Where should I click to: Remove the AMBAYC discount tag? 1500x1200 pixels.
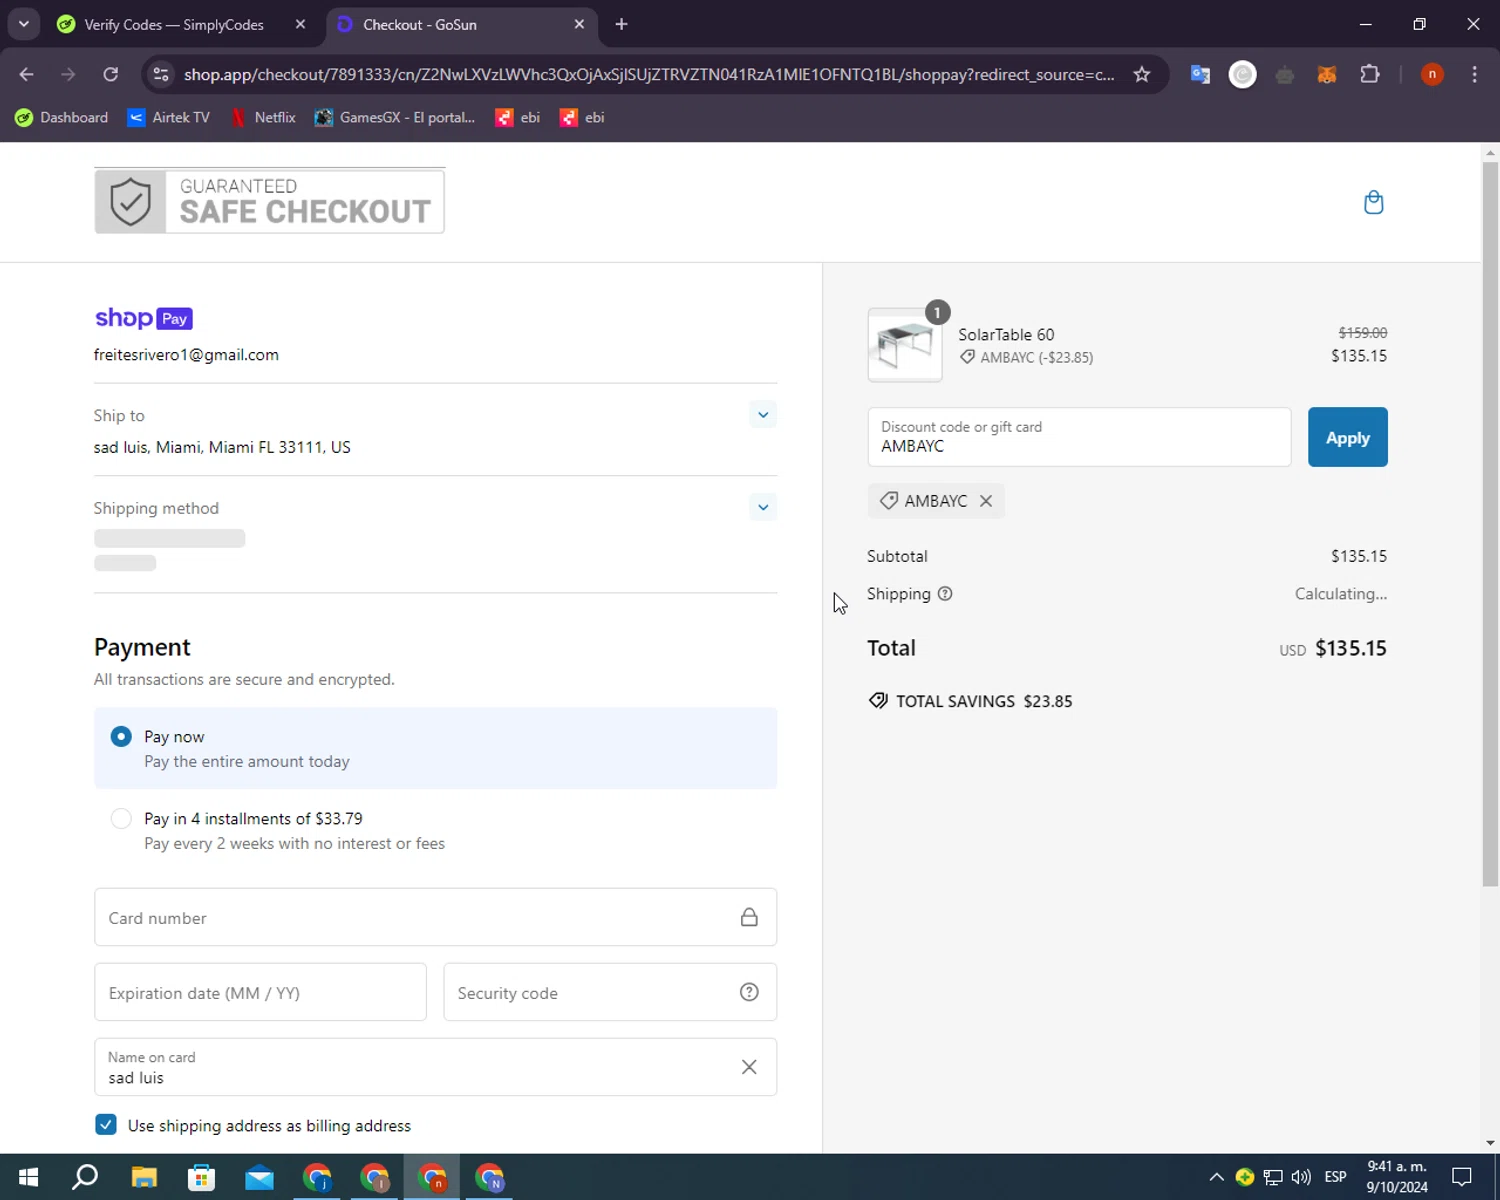tap(986, 501)
